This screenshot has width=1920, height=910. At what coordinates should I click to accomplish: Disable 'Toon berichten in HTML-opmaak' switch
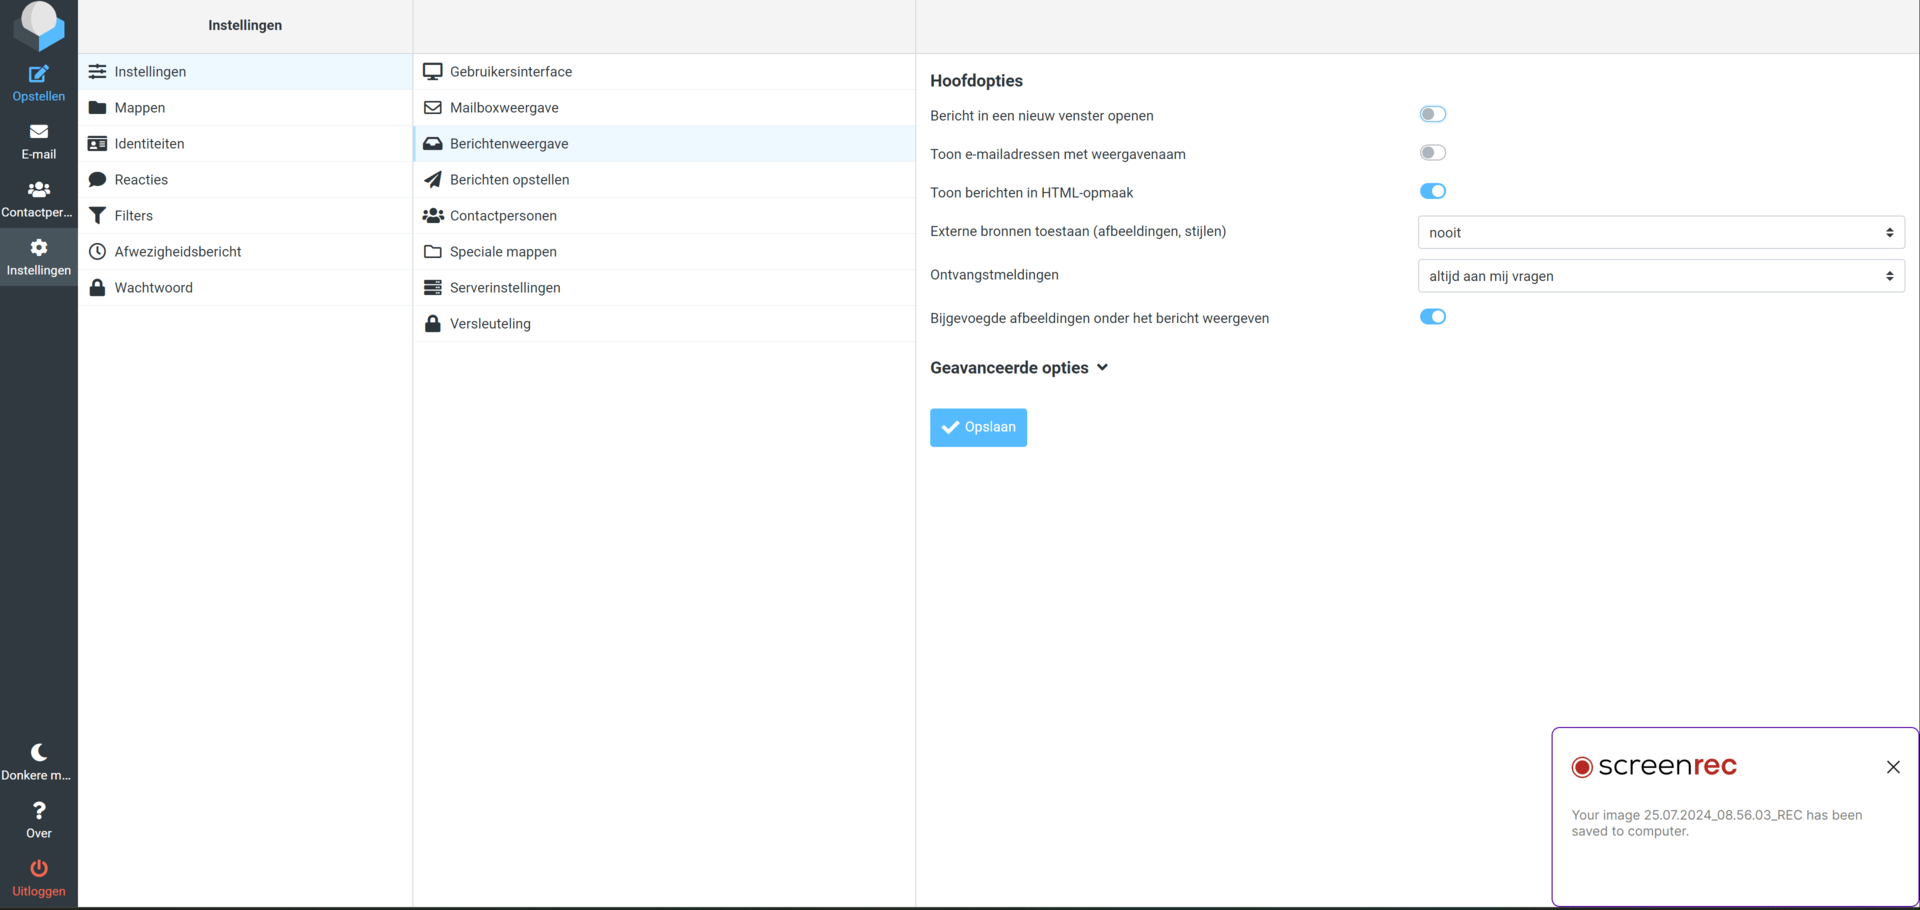(x=1432, y=191)
